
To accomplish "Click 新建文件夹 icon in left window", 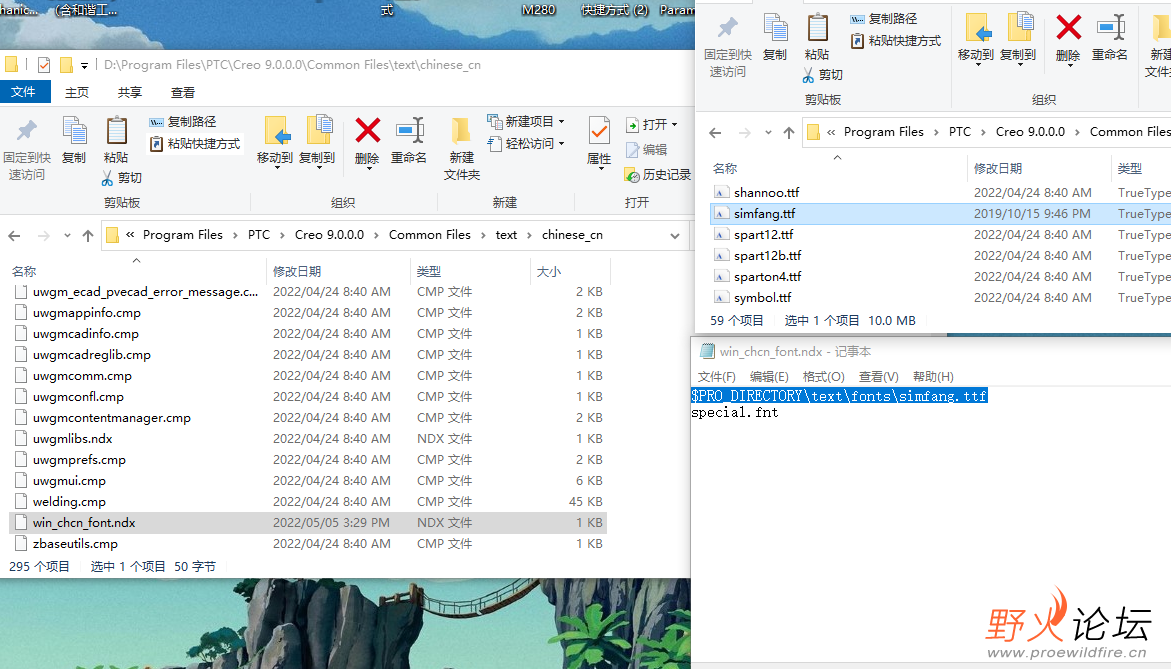I will coord(462,131).
